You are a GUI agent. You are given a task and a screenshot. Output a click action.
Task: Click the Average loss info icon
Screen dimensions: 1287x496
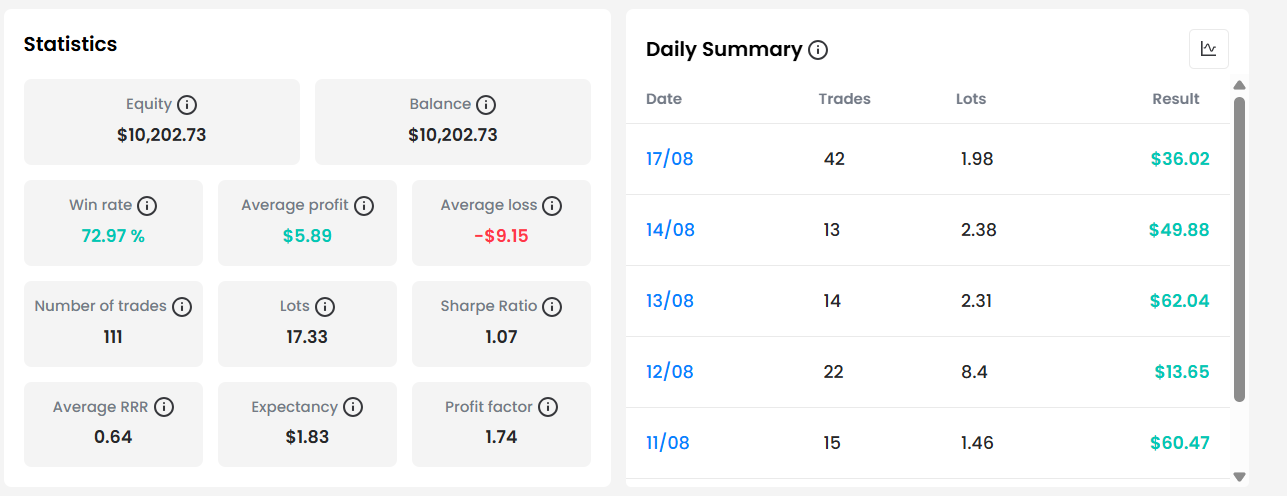tap(552, 205)
